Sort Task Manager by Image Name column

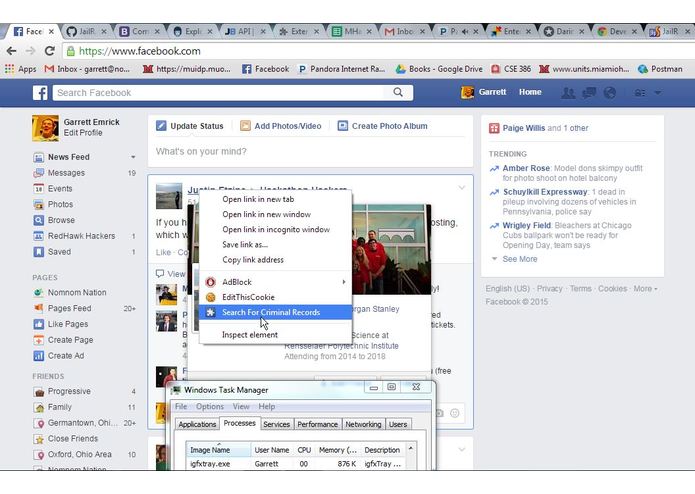pos(219,450)
